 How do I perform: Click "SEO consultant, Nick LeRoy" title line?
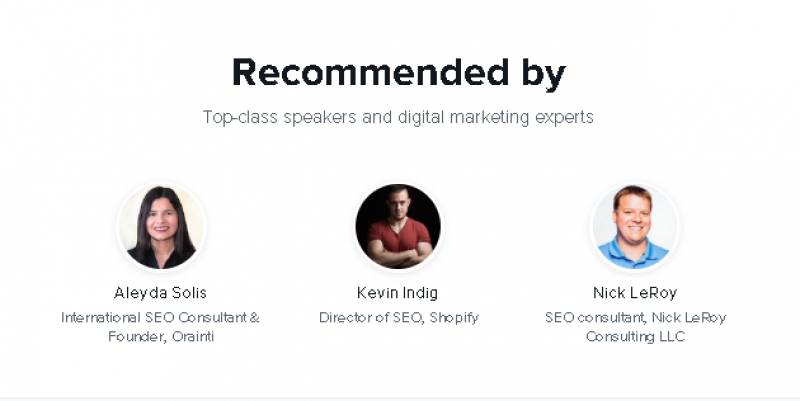[x=635, y=318]
